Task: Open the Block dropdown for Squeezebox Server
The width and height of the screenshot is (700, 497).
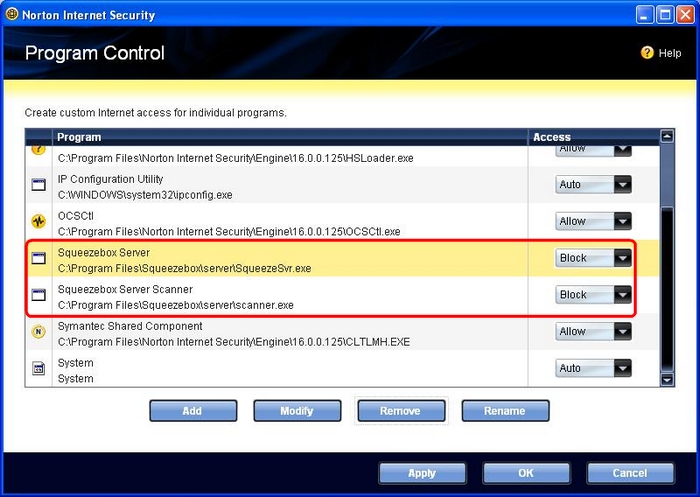Action: [593, 258]
